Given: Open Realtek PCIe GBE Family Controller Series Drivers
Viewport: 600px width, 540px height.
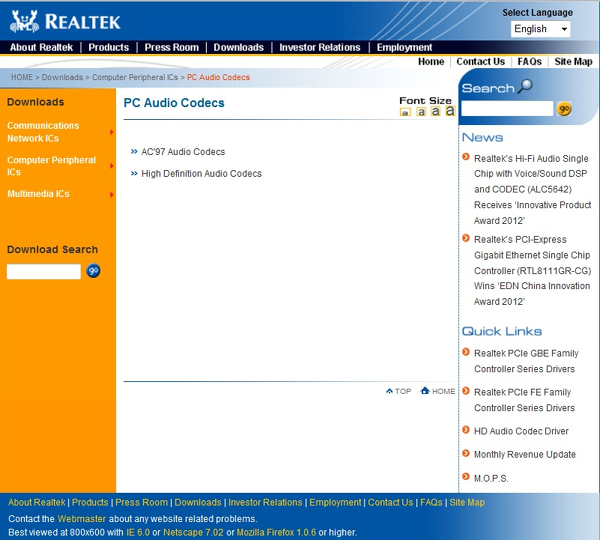Looking at the screenshot, I should pyautogui.click(x=526, y=361).
